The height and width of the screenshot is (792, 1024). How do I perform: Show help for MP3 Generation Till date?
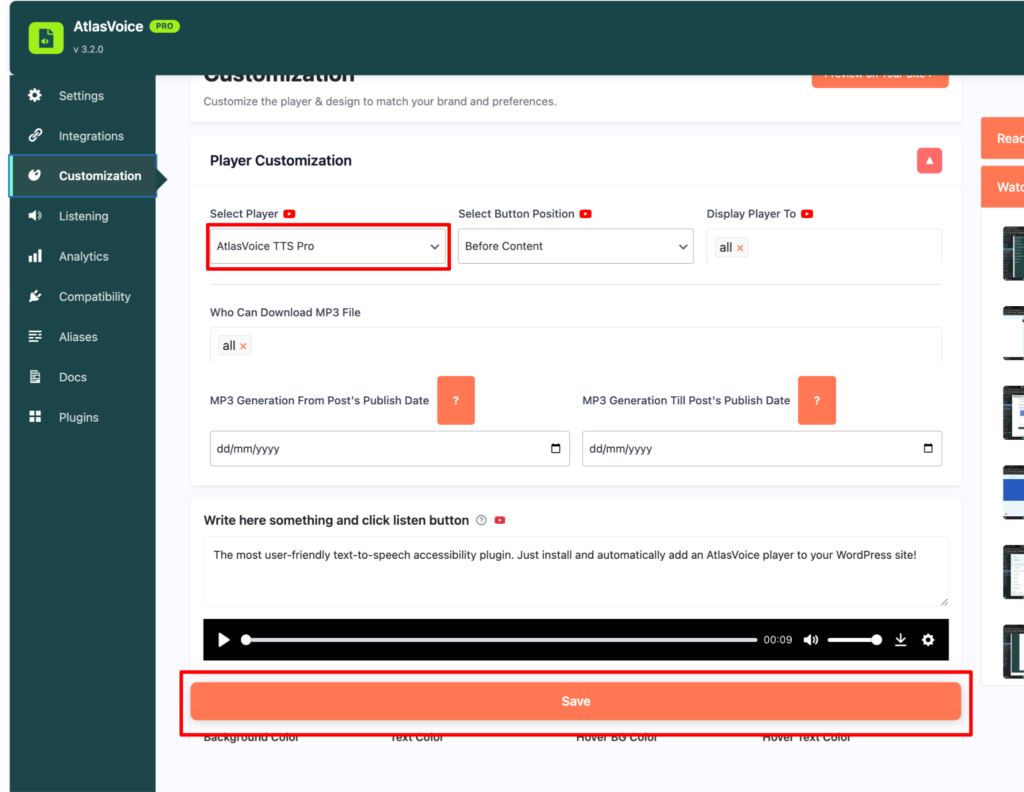(x=816, y=400)
